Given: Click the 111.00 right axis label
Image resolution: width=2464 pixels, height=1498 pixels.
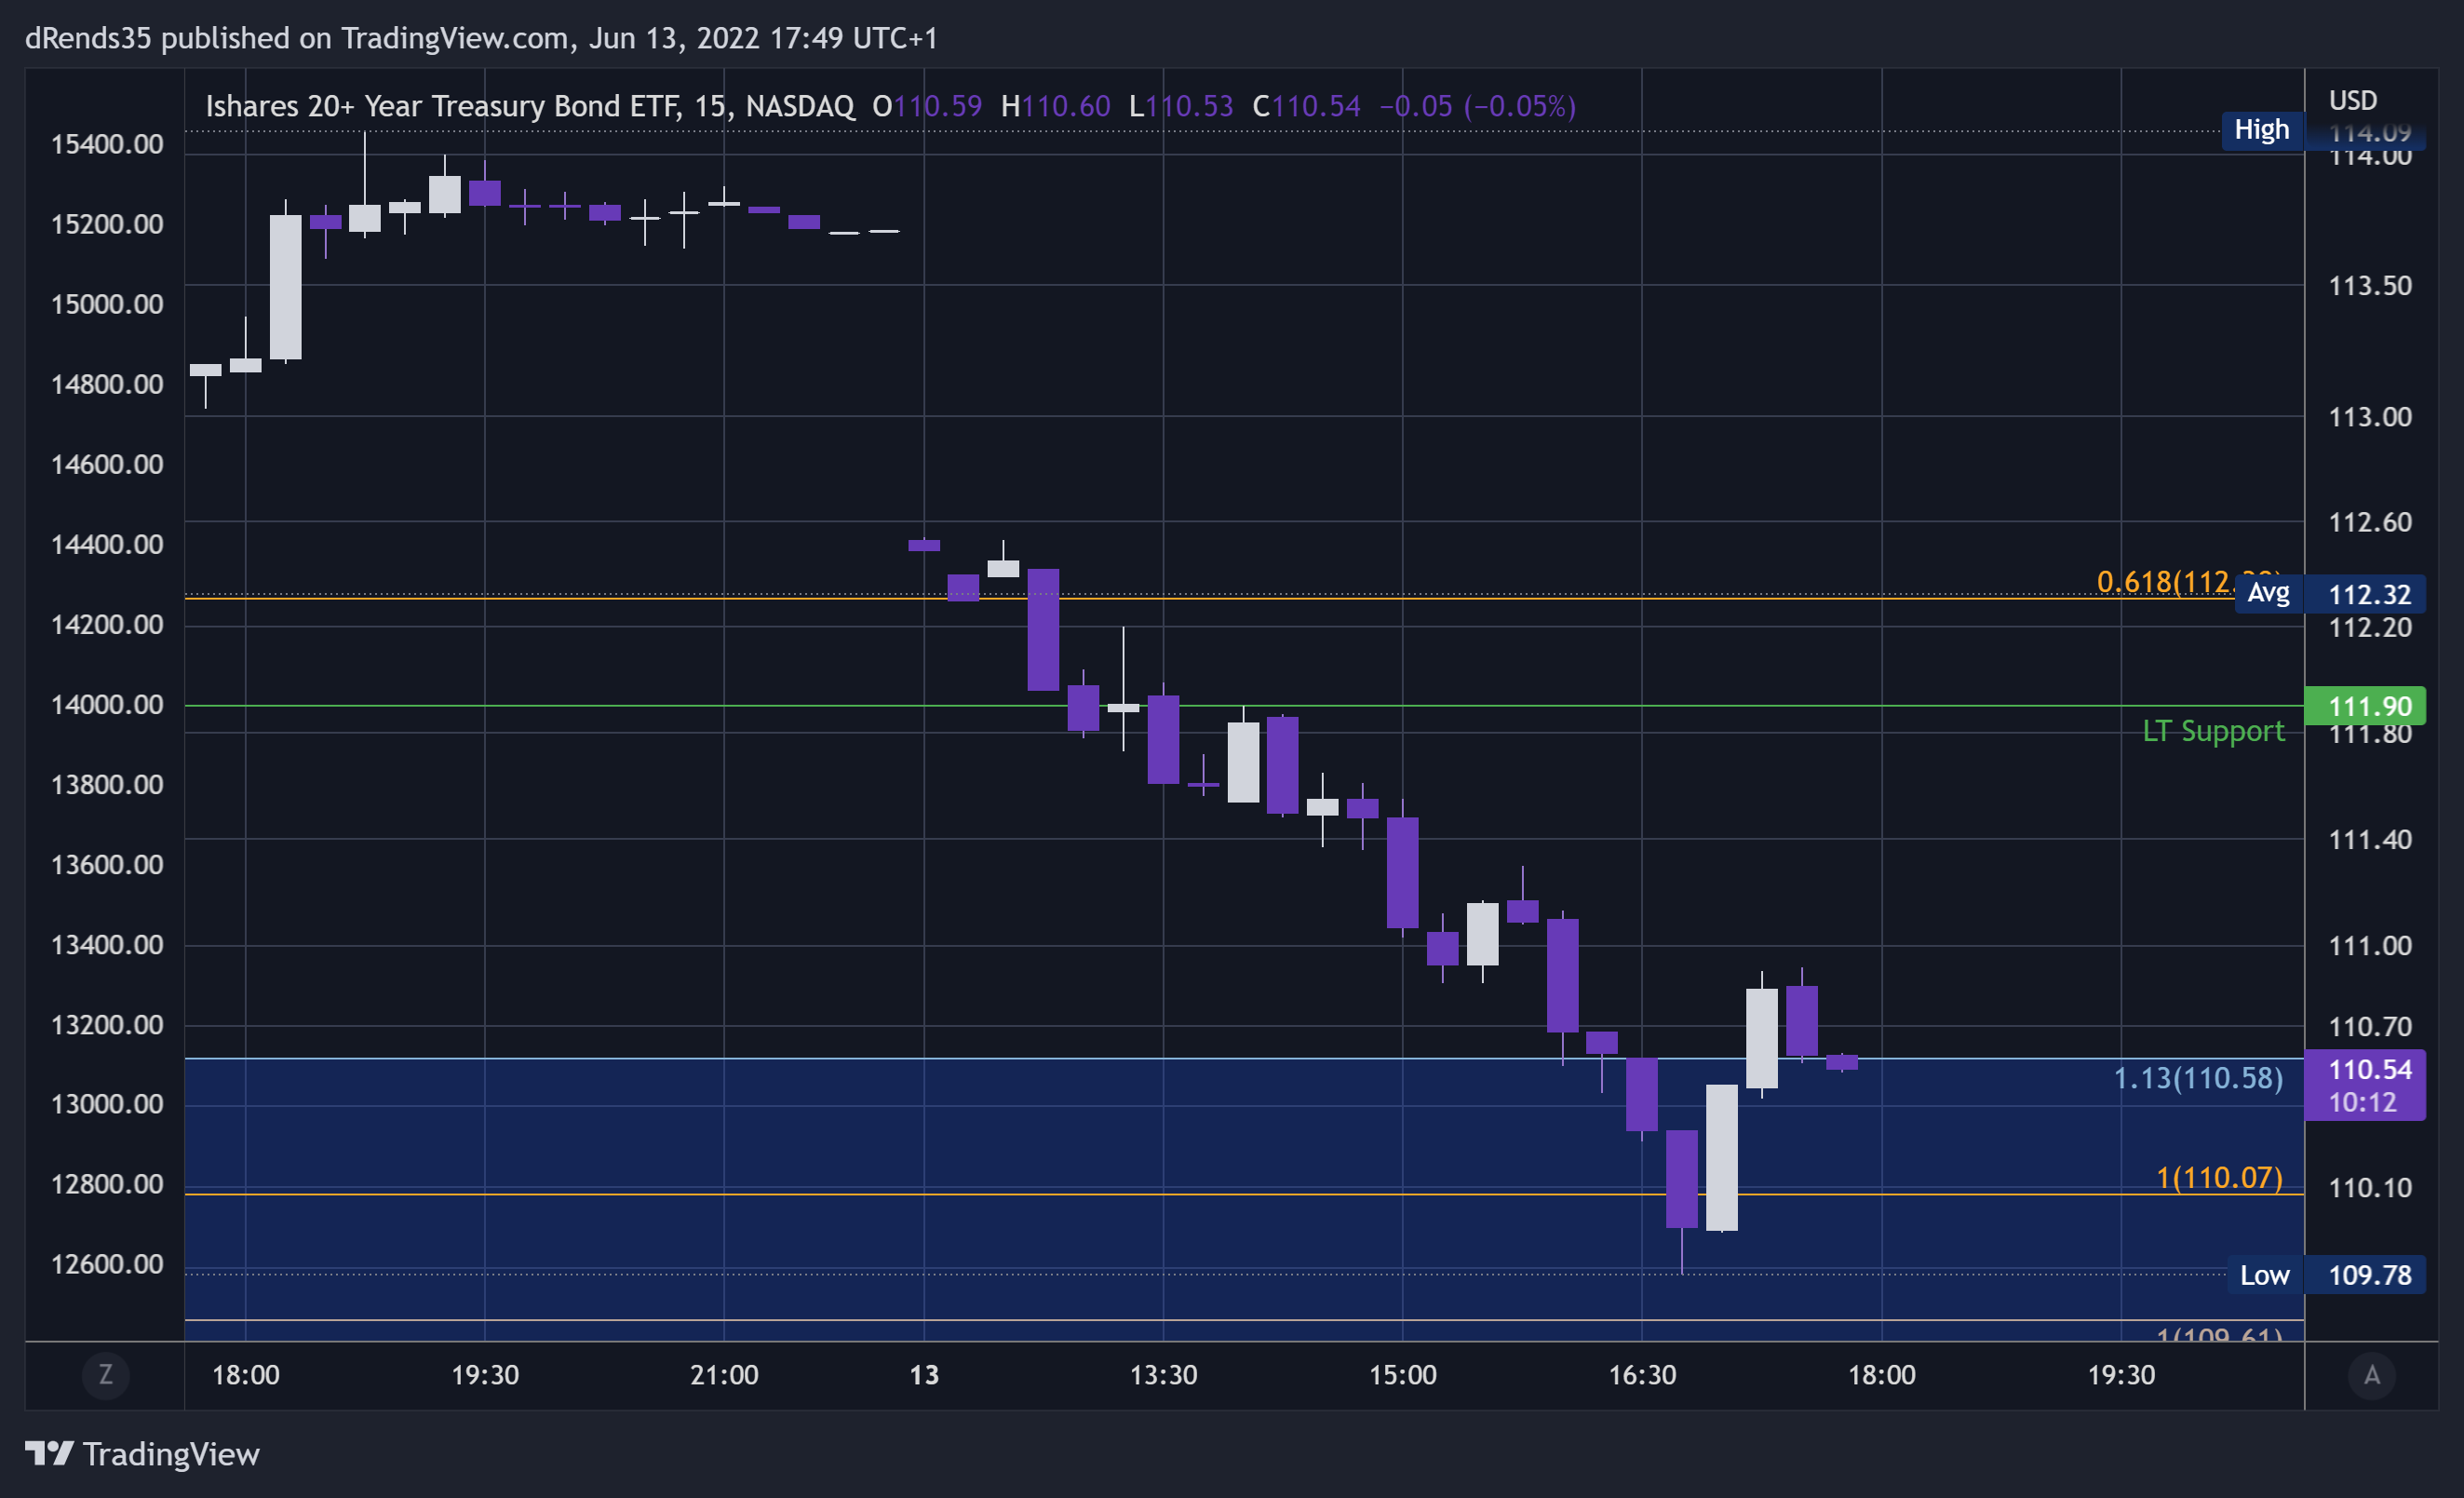Looking at the screenshot, I should pos(2370,945).
